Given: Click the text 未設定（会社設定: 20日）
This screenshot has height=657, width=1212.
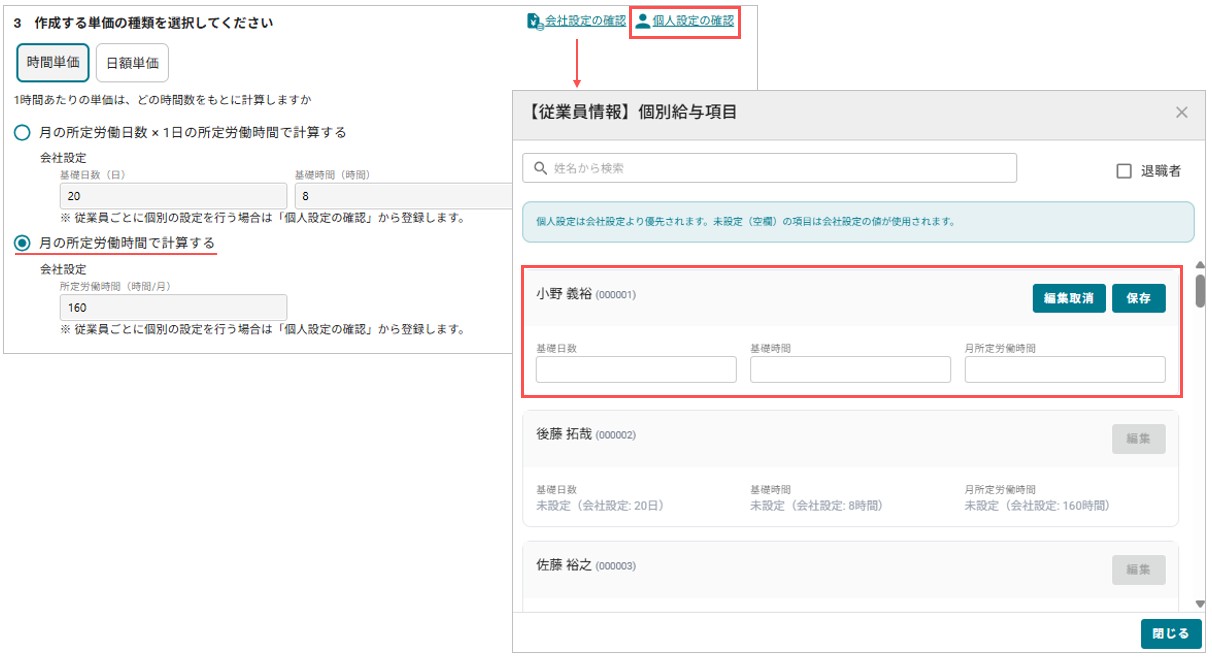Looking at the screenshot, I should point(600,506).
